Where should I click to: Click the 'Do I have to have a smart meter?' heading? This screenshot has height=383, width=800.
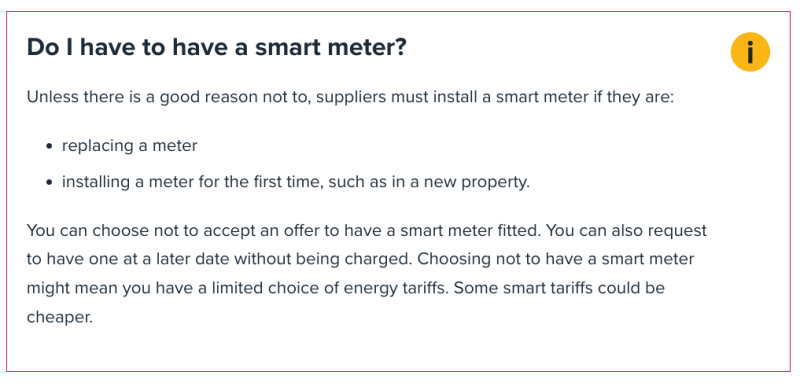tap(216, 47)
